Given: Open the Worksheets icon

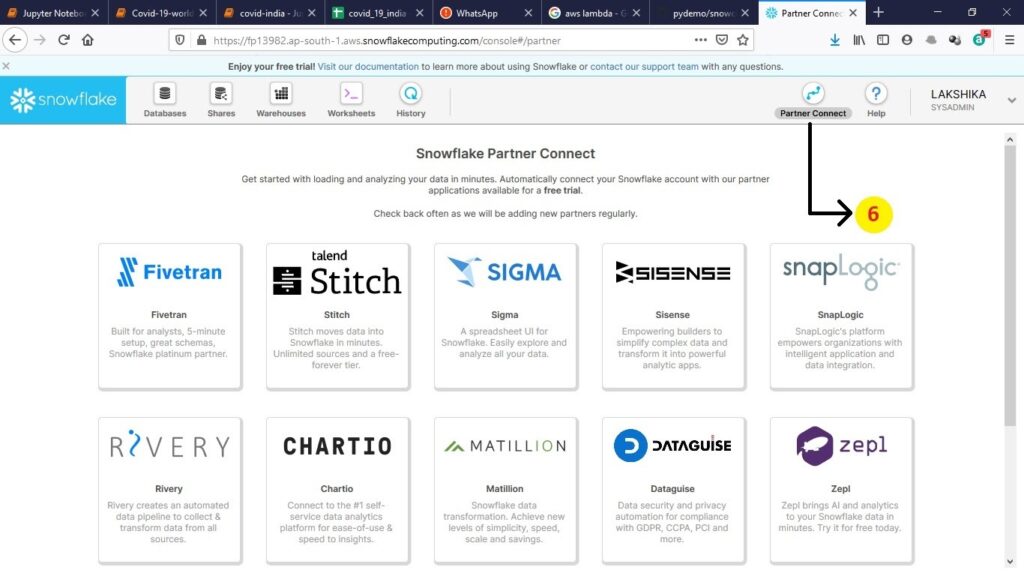Looking at the screenshot, I should click(351, 94).
